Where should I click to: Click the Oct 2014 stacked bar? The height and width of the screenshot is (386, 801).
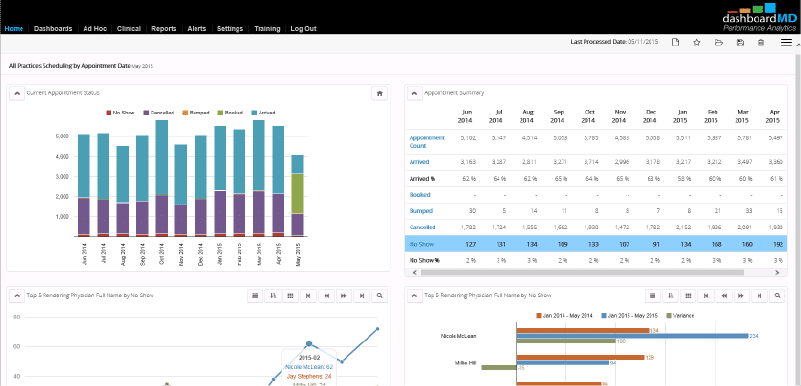(x=161, y=178)
